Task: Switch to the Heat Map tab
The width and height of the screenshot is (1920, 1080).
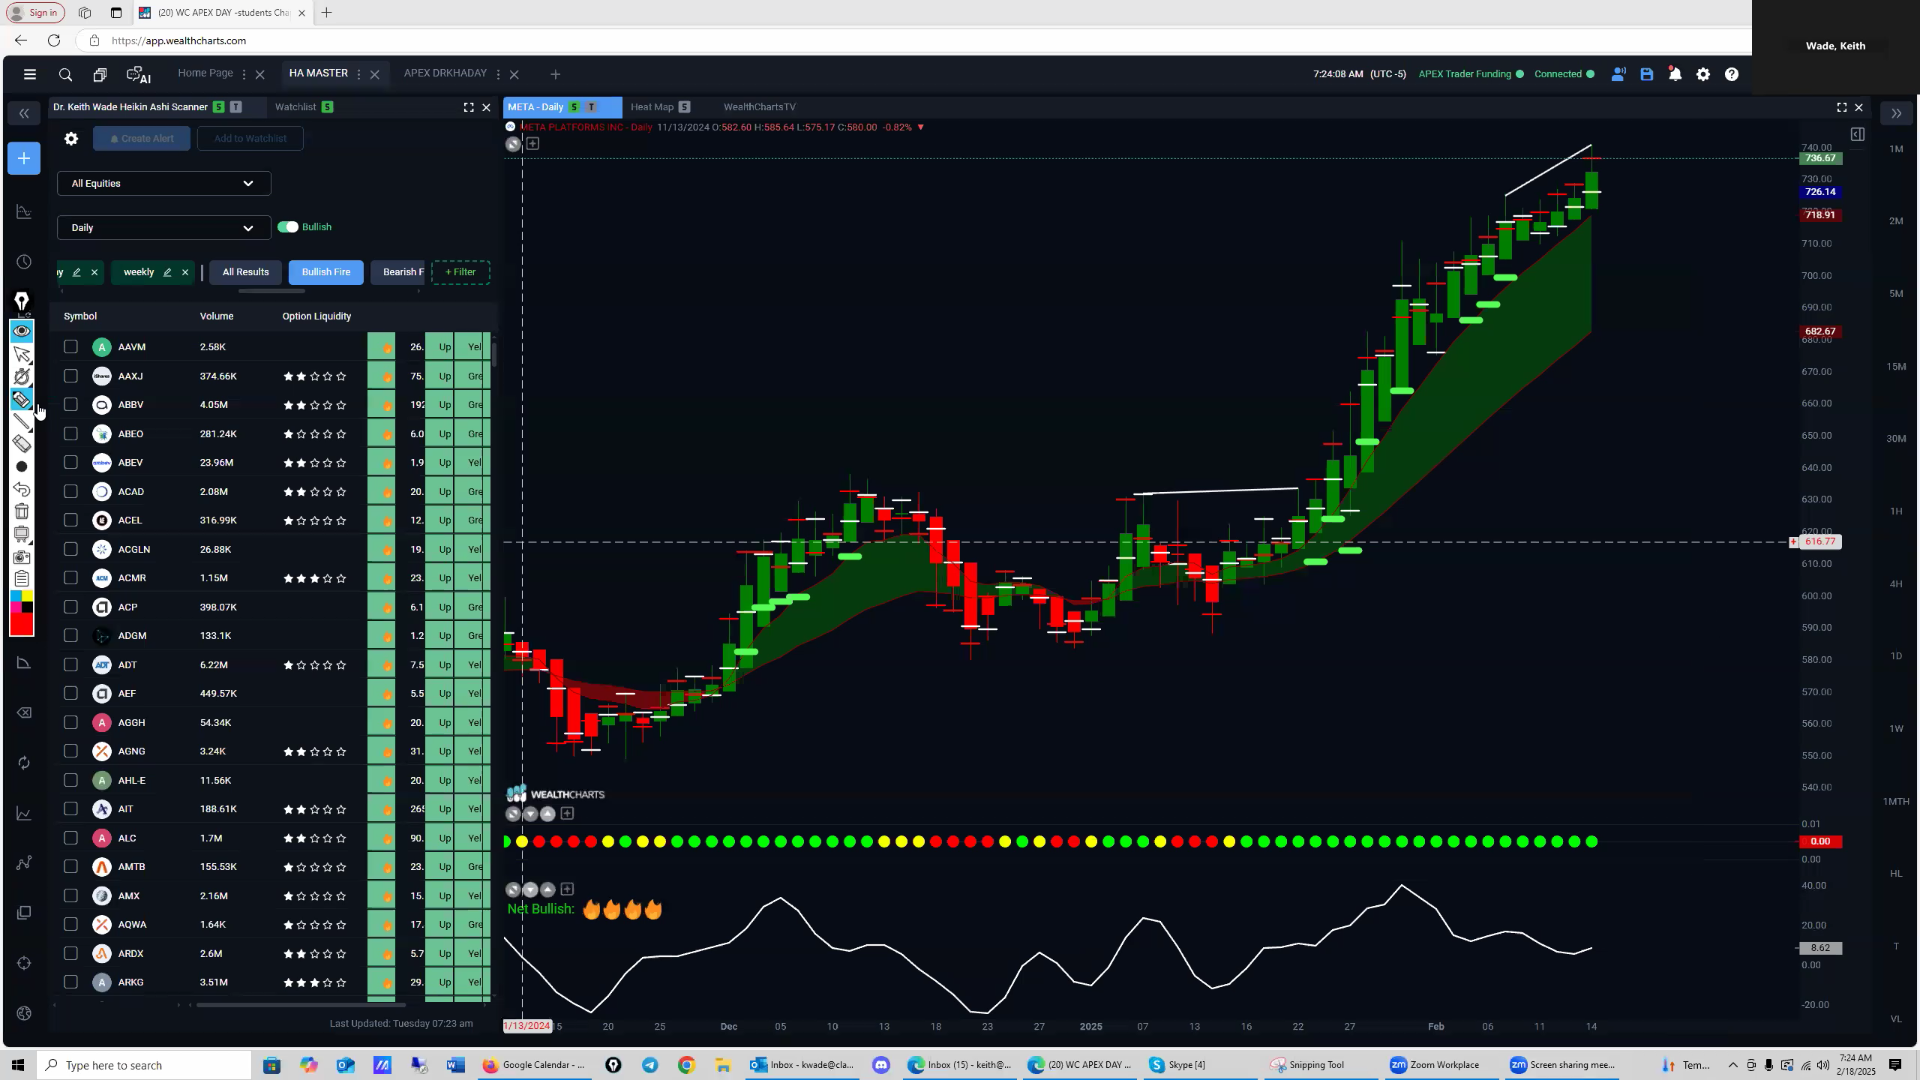Action: 652,107
